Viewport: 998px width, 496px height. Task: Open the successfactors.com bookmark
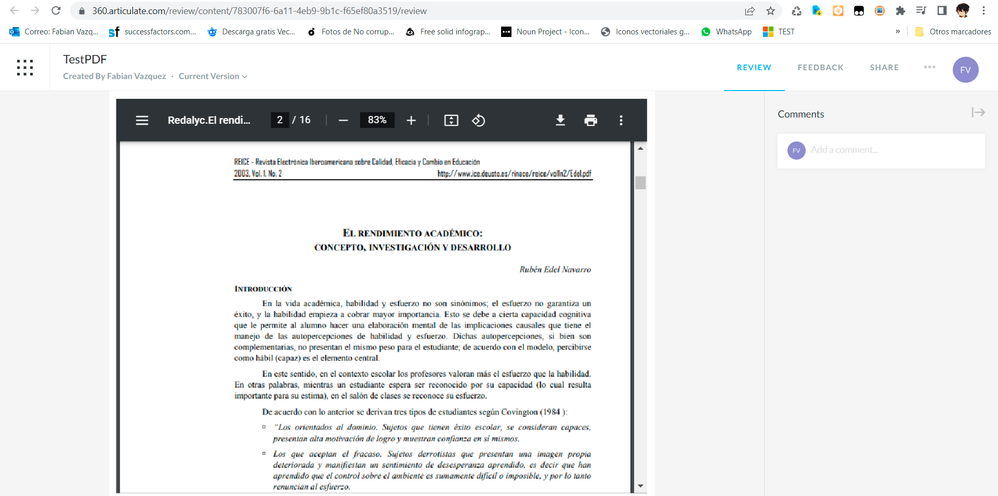(x=153, y=31)
